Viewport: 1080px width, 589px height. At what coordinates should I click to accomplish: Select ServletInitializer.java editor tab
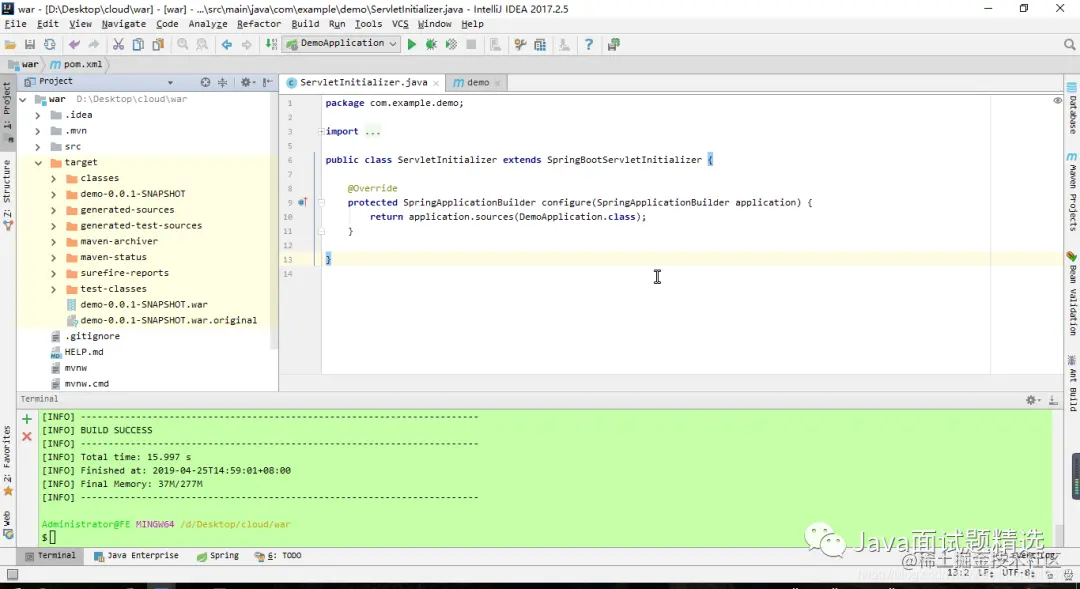point(363,83)
